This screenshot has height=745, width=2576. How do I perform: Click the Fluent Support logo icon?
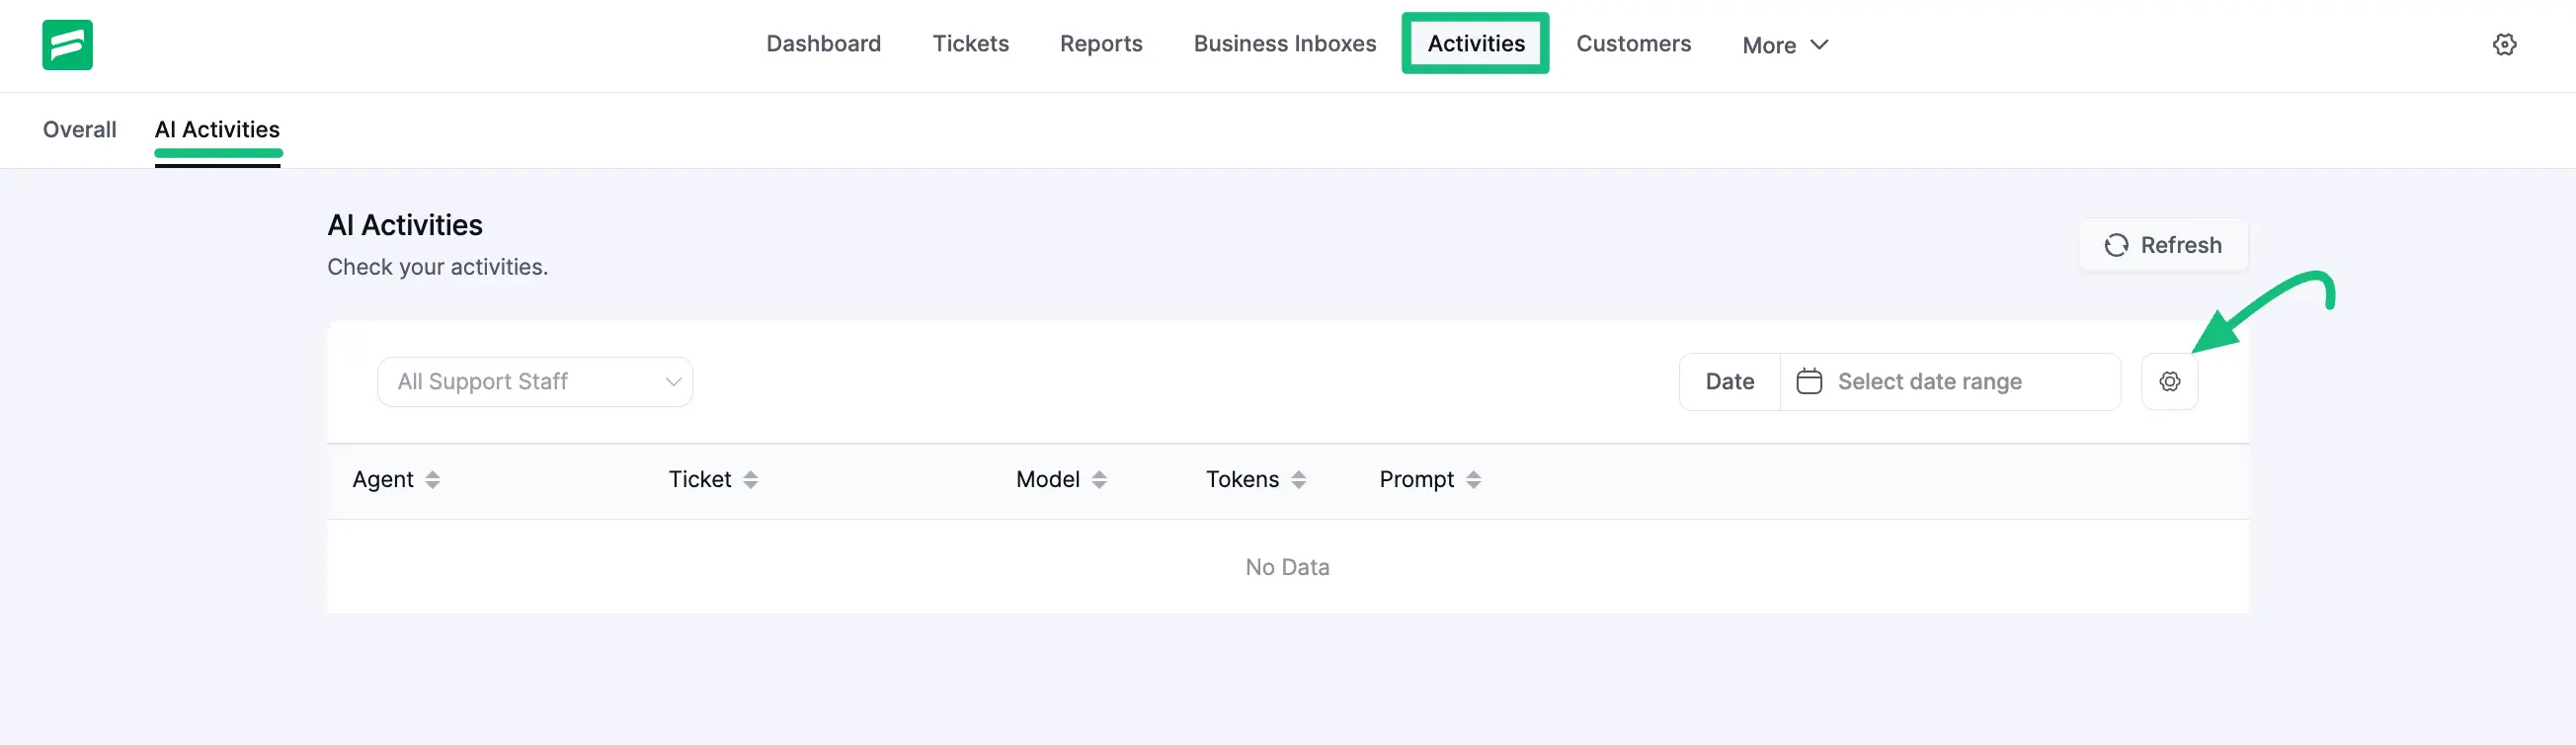[66, 44]
